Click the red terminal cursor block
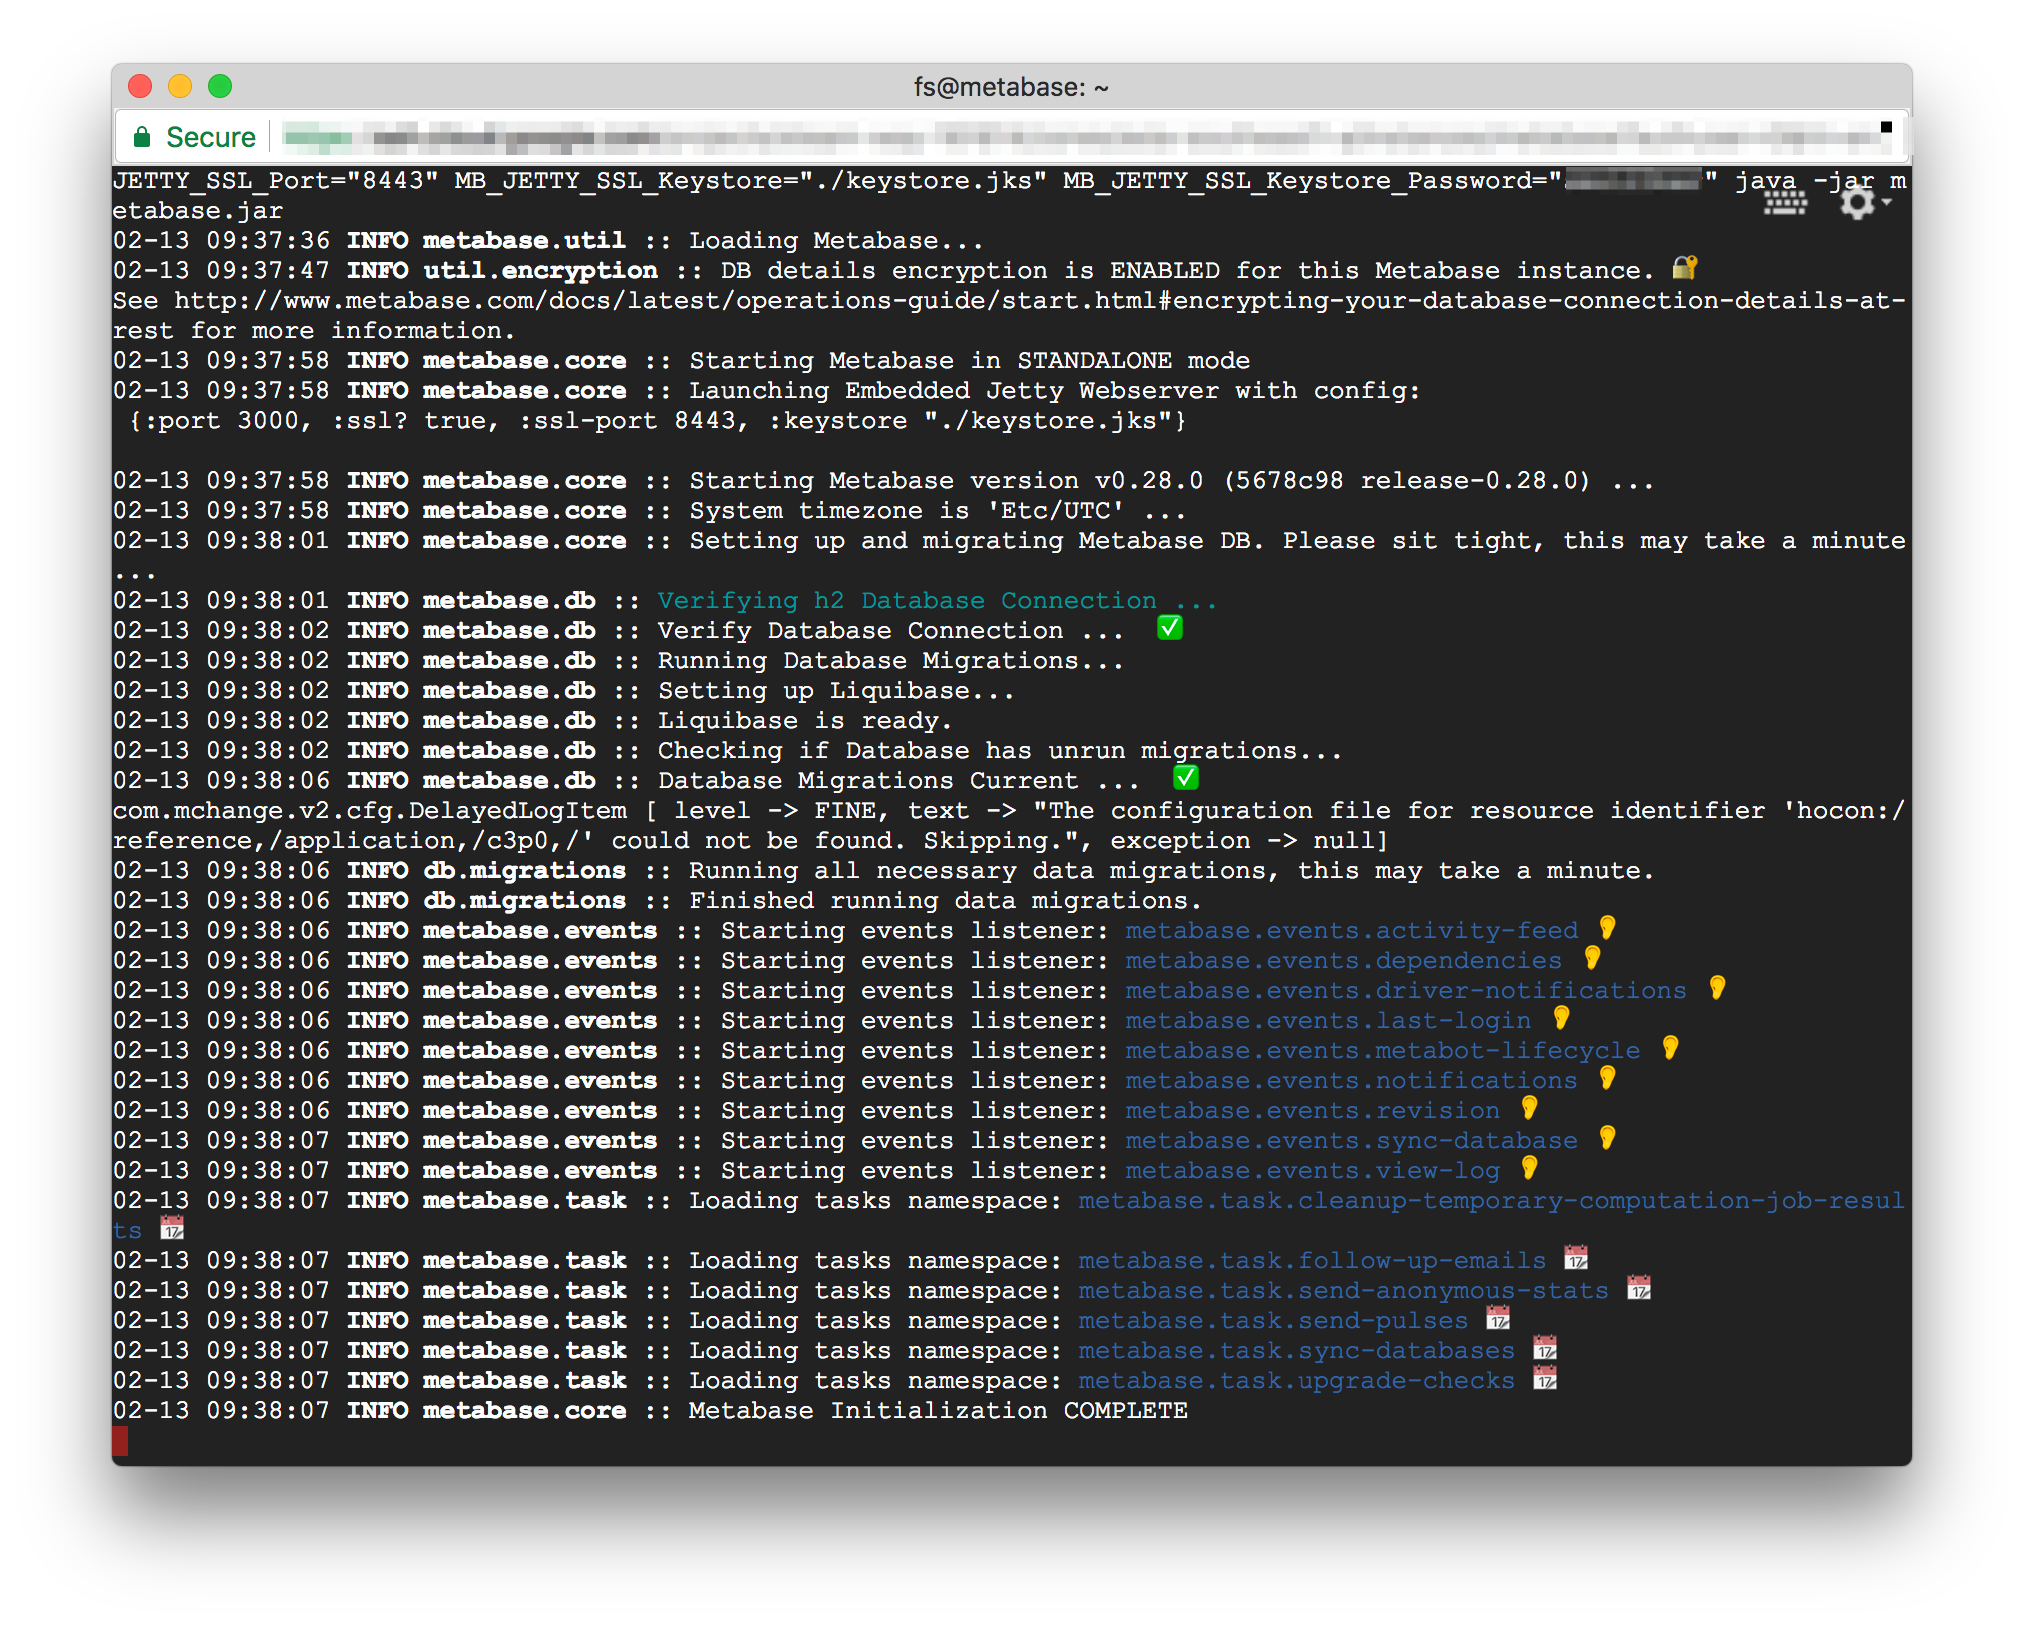The width and height of the screenshot is (2024, 1626). pyautogui.click(x=120, y=1441)
